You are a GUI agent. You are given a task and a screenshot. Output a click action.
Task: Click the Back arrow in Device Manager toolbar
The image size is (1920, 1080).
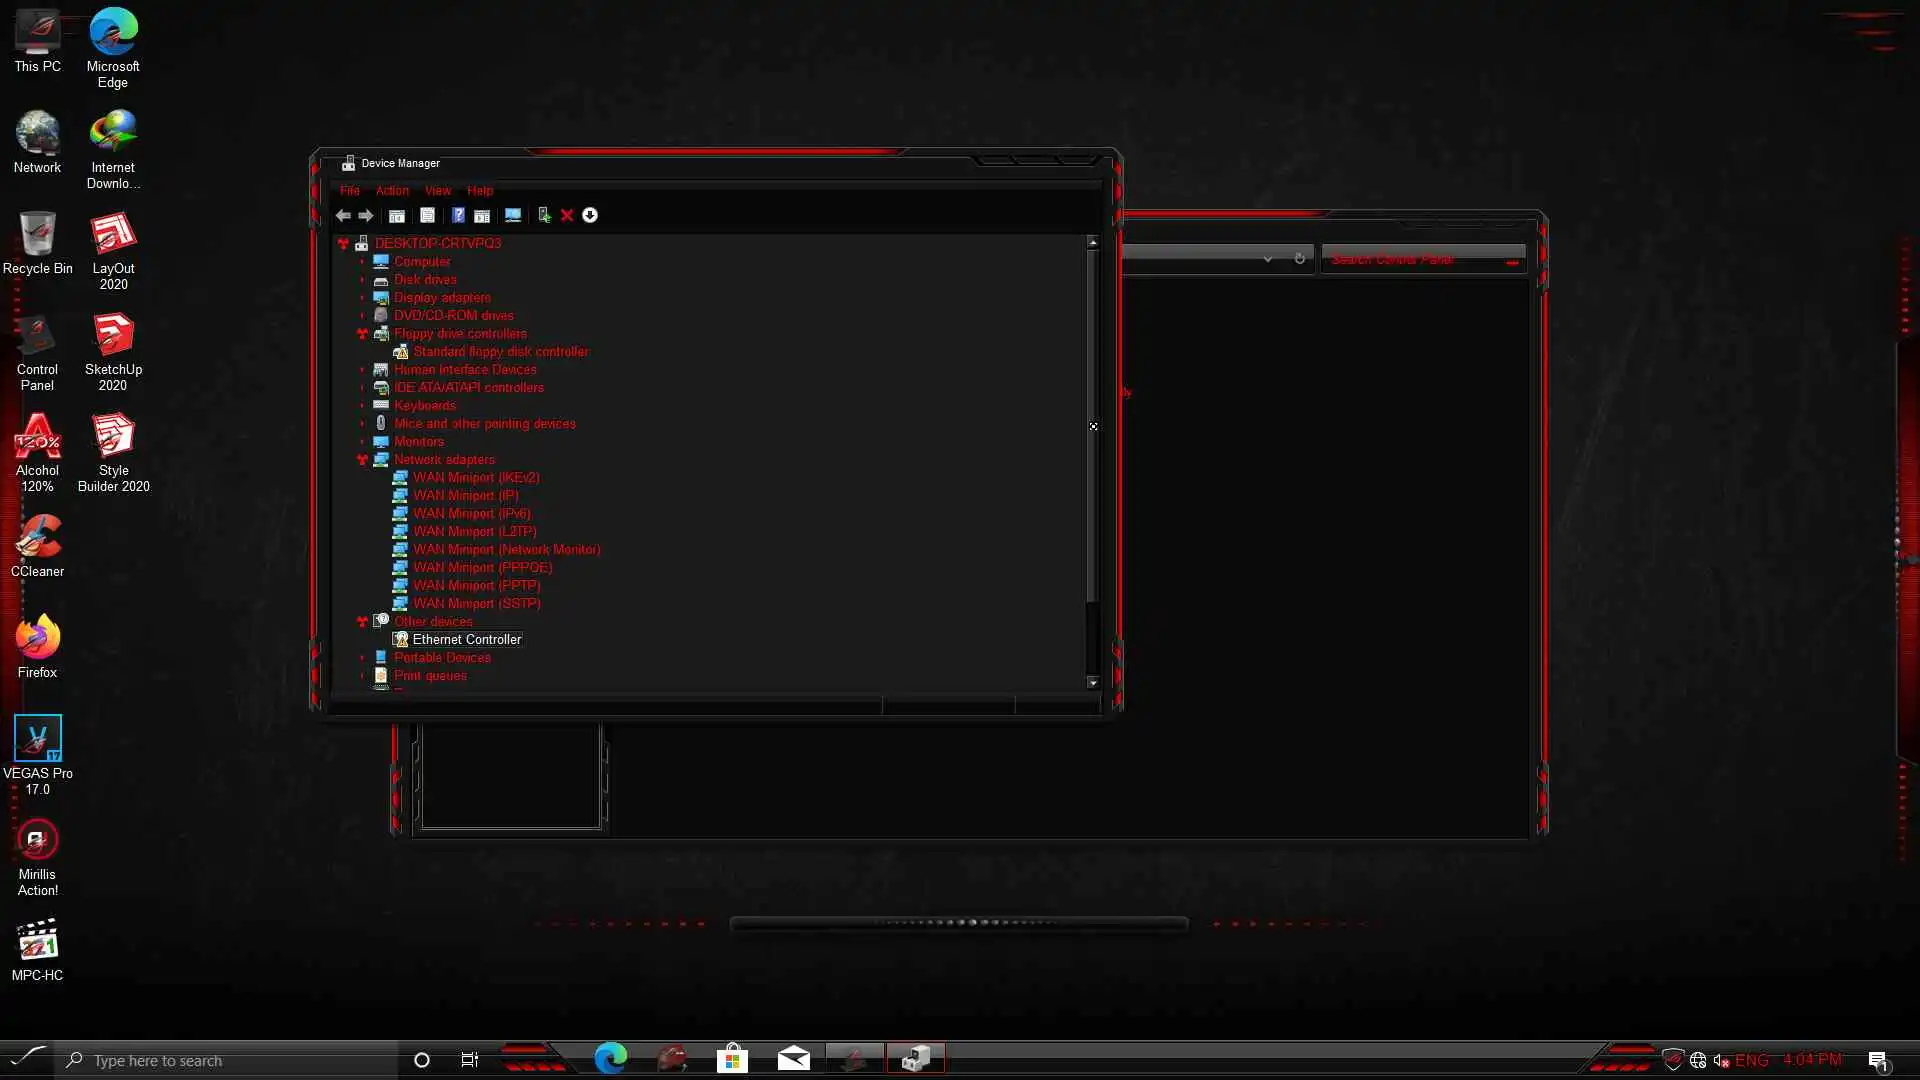click(343, 216)
